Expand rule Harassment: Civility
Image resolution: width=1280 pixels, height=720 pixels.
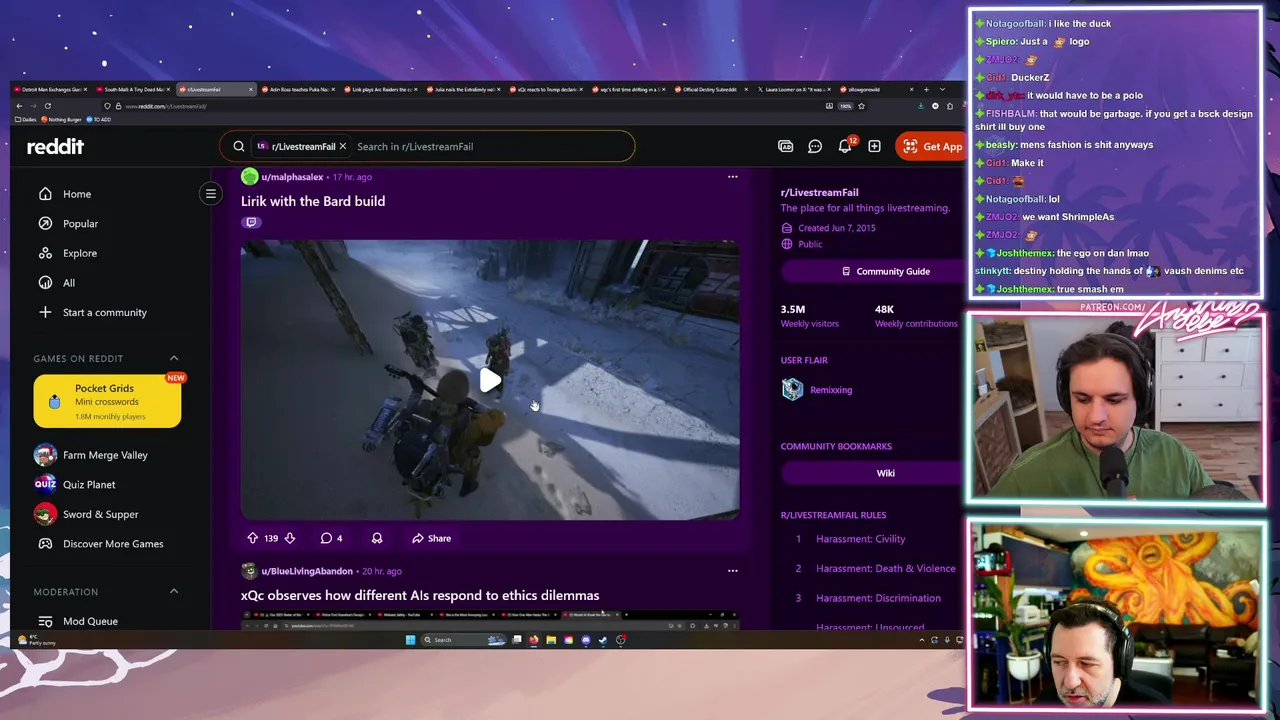coord(861,539)
